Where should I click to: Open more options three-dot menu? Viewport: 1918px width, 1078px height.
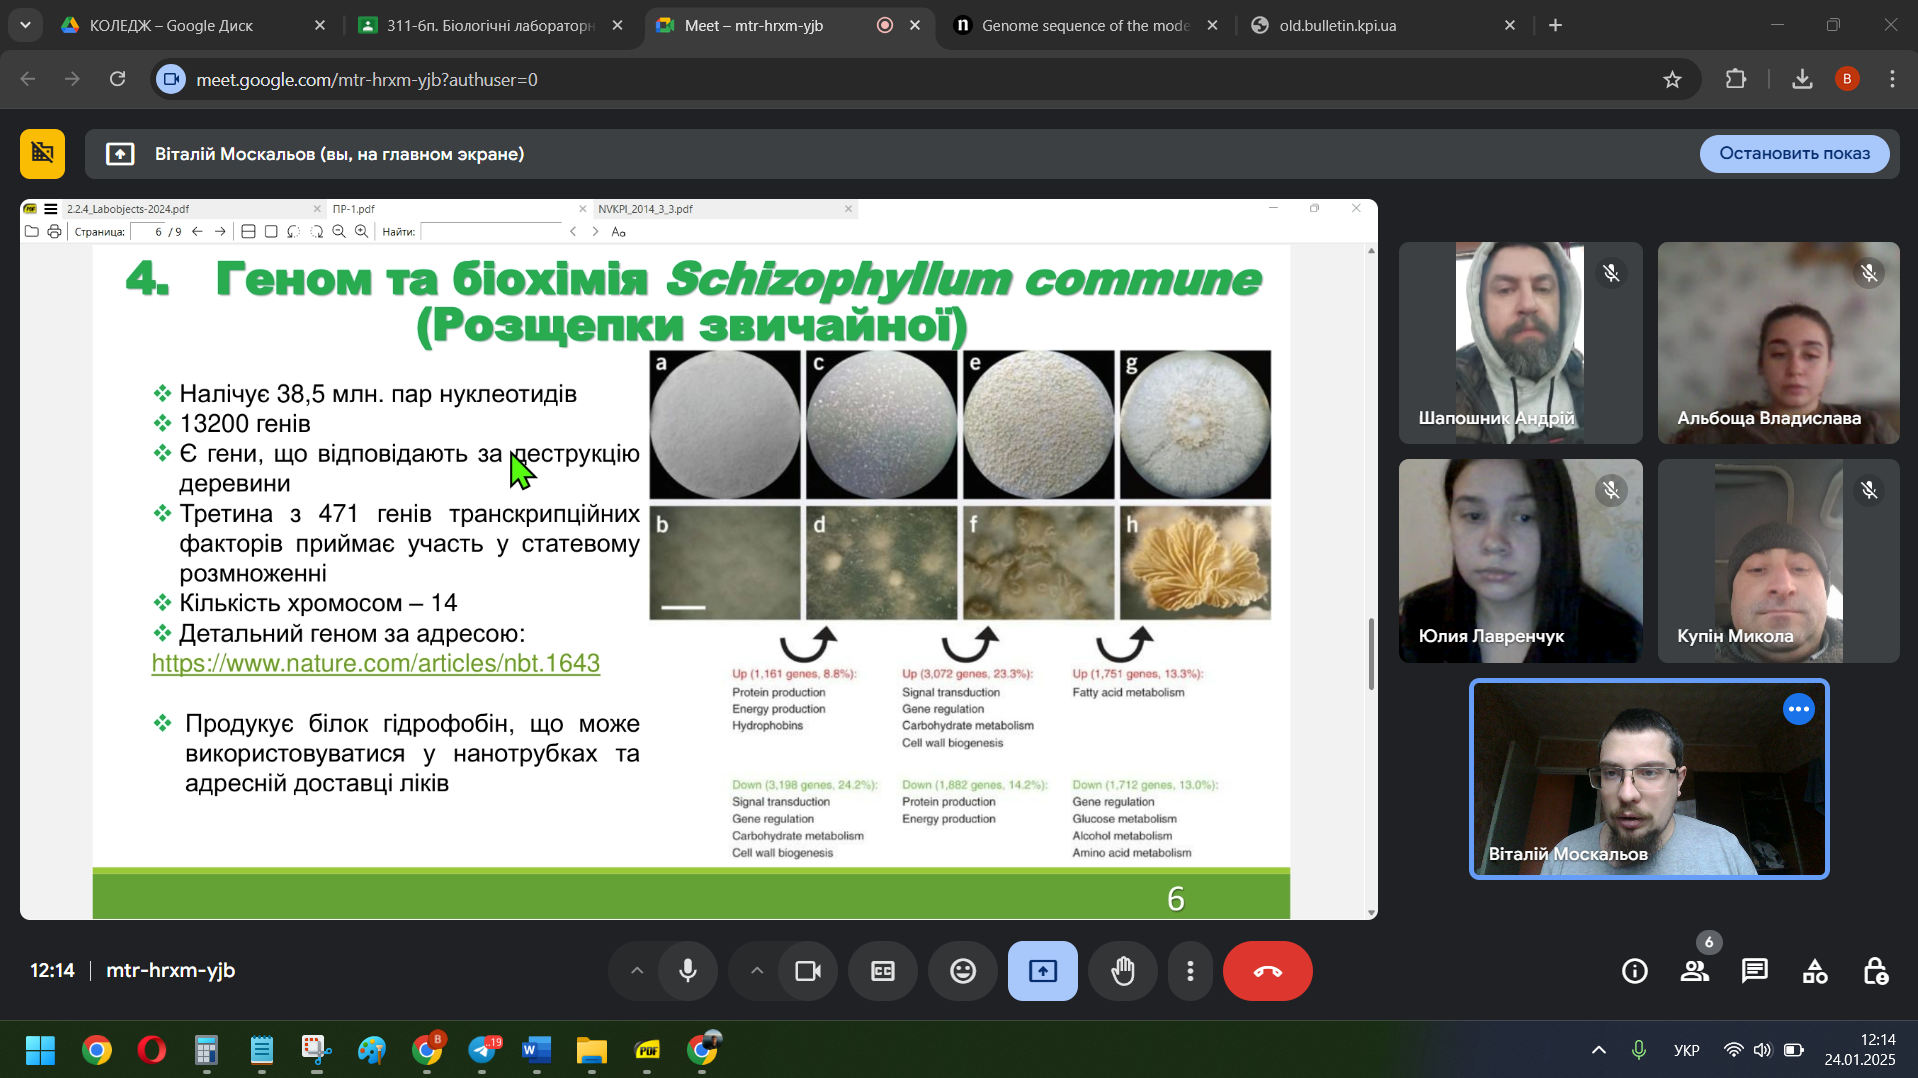[x=1190, y=971]
